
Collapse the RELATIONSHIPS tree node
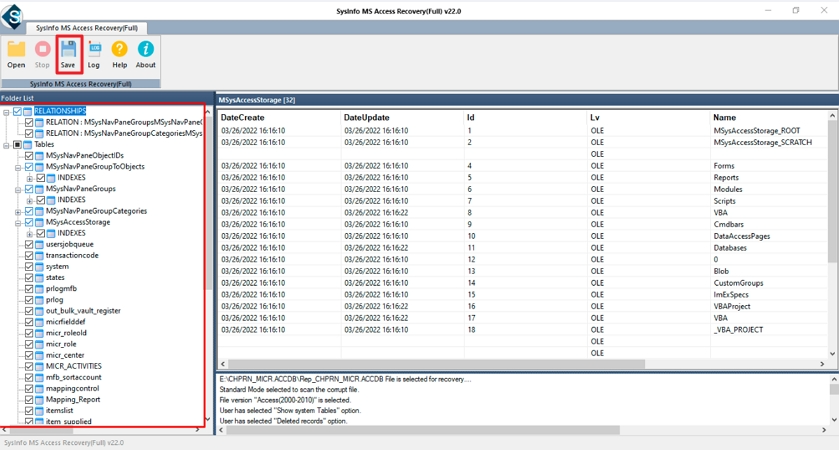(x=6, y=111)
